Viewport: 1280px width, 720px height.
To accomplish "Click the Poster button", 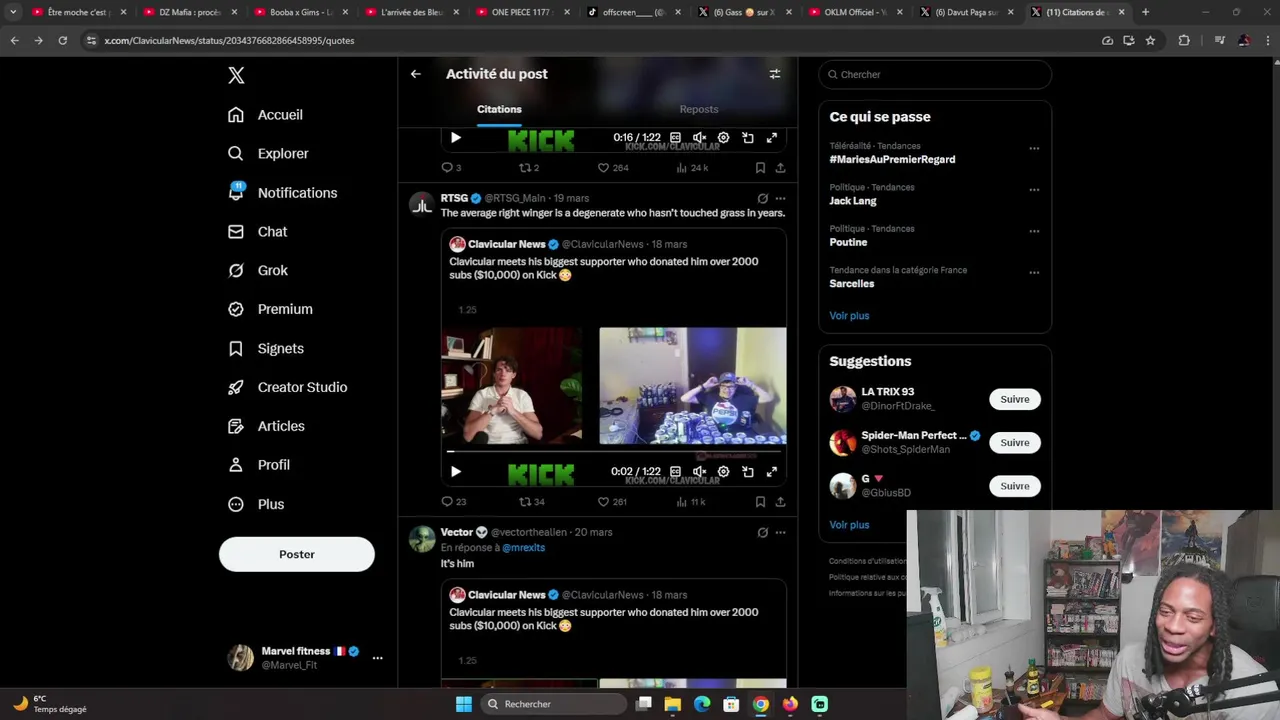I will [x=297, y=554].
